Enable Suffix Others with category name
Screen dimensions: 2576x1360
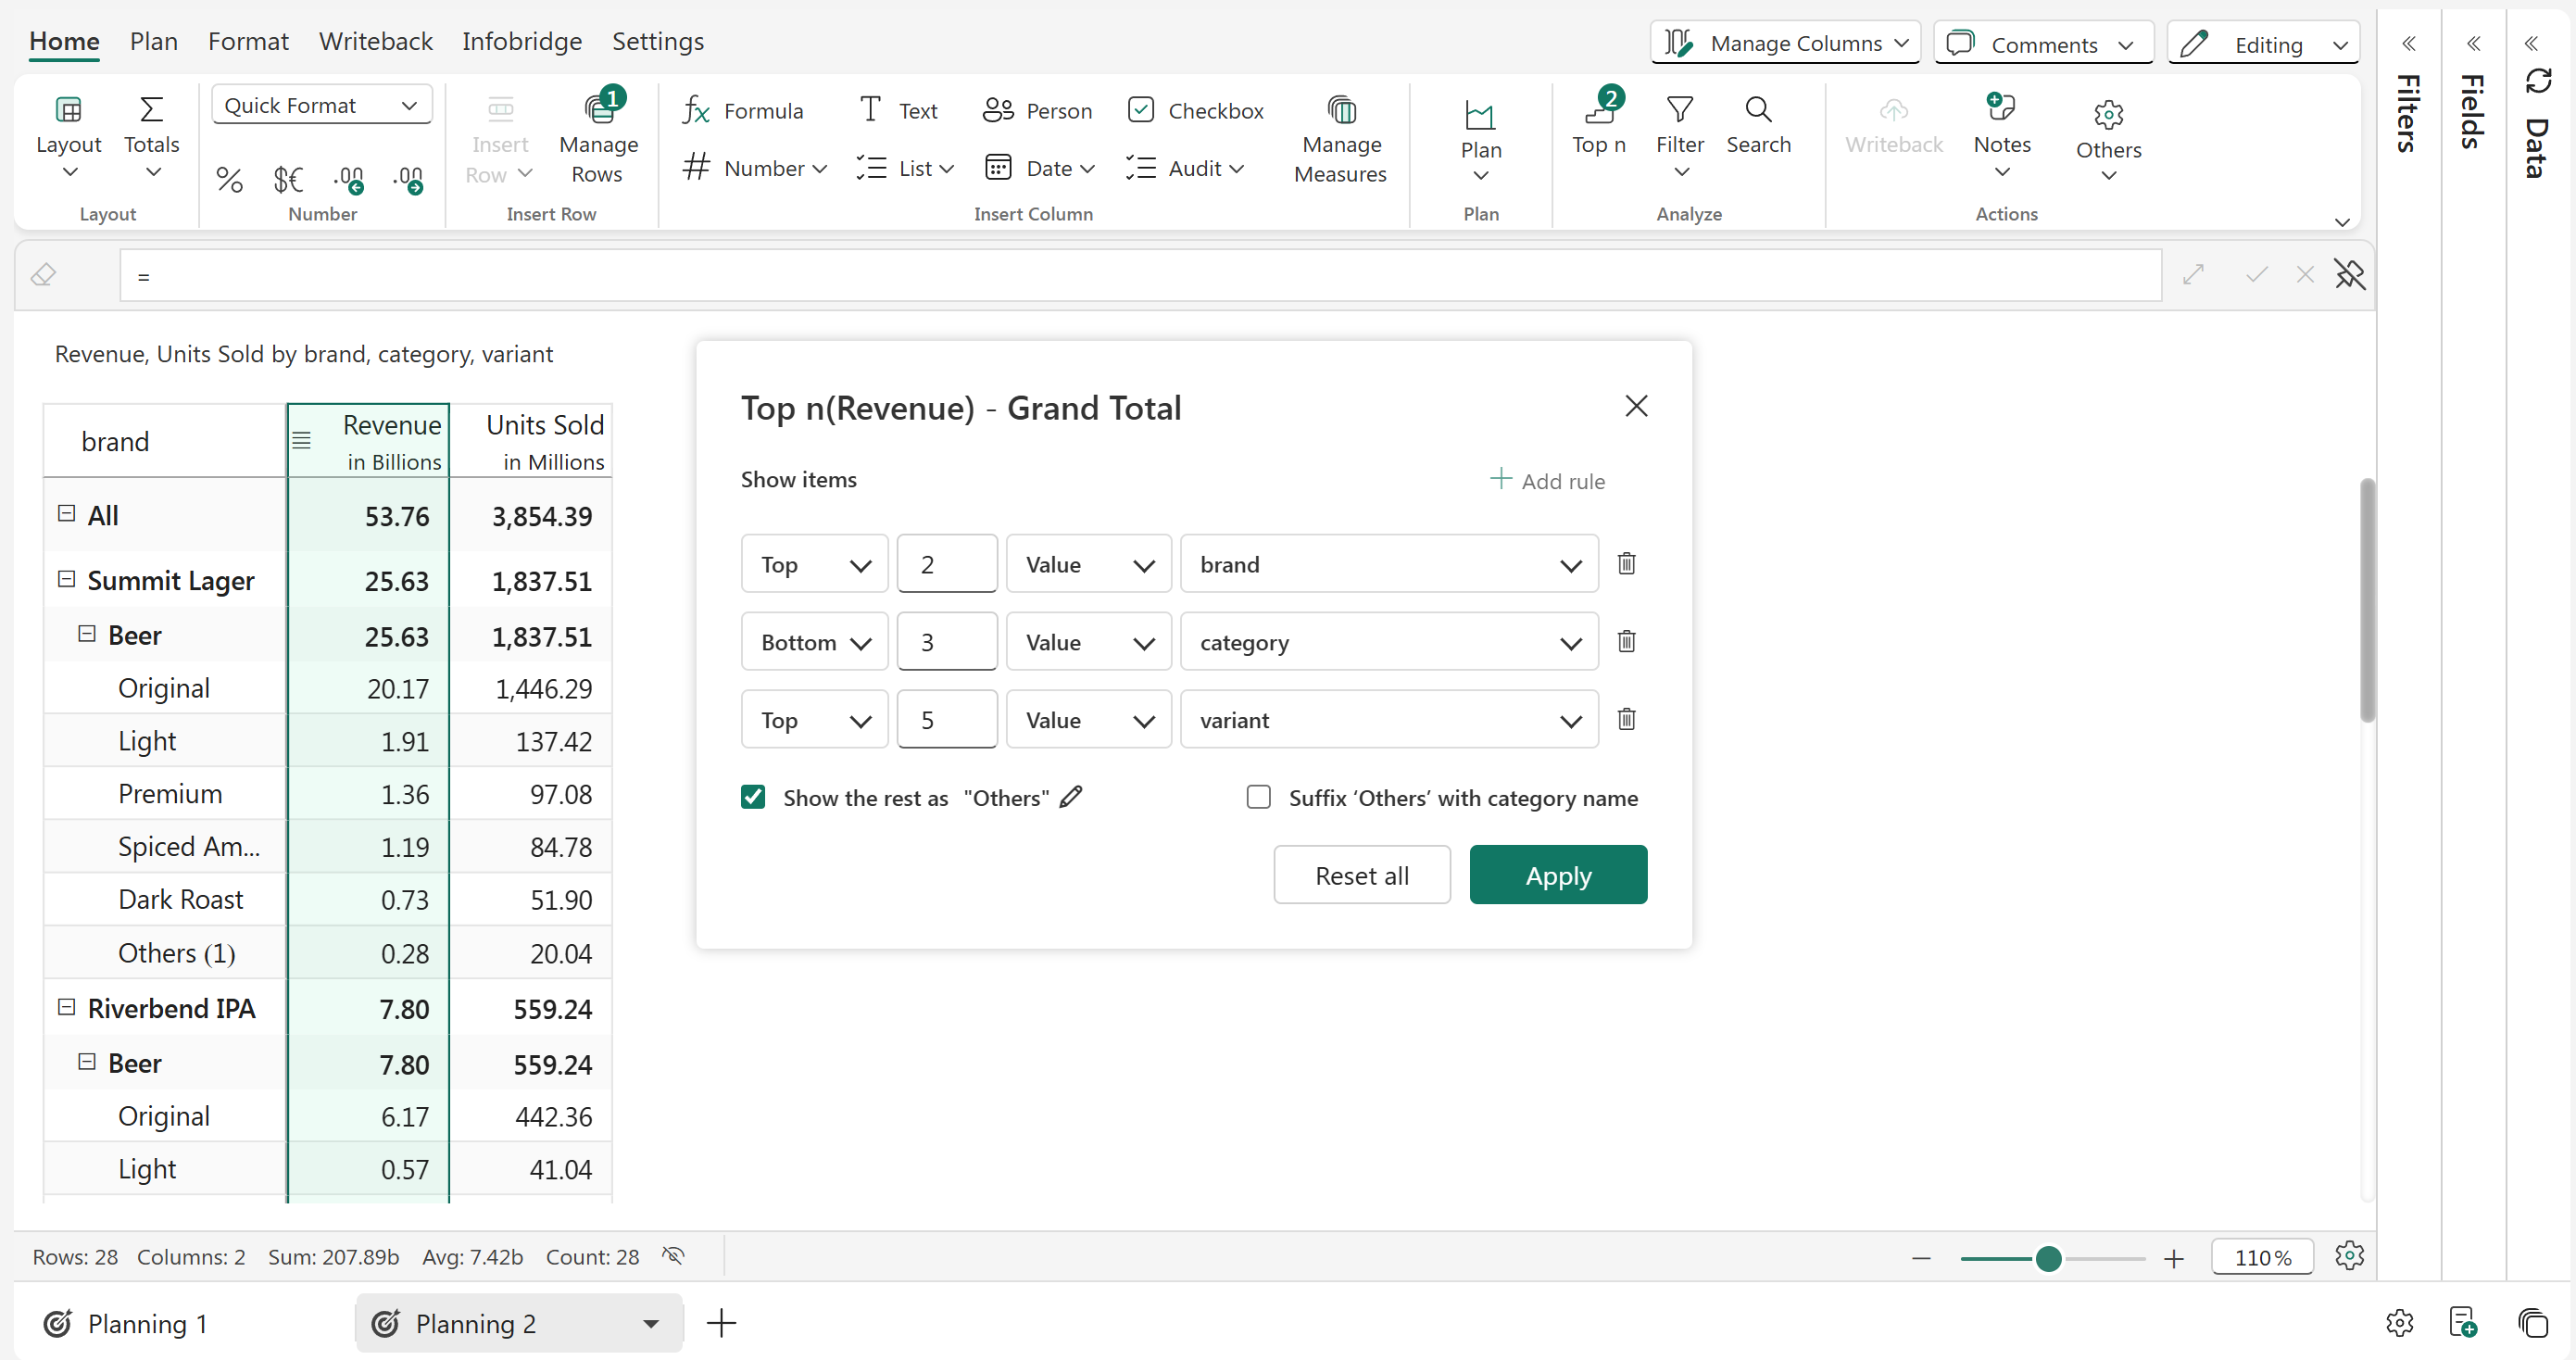[x=1258, y=797]
